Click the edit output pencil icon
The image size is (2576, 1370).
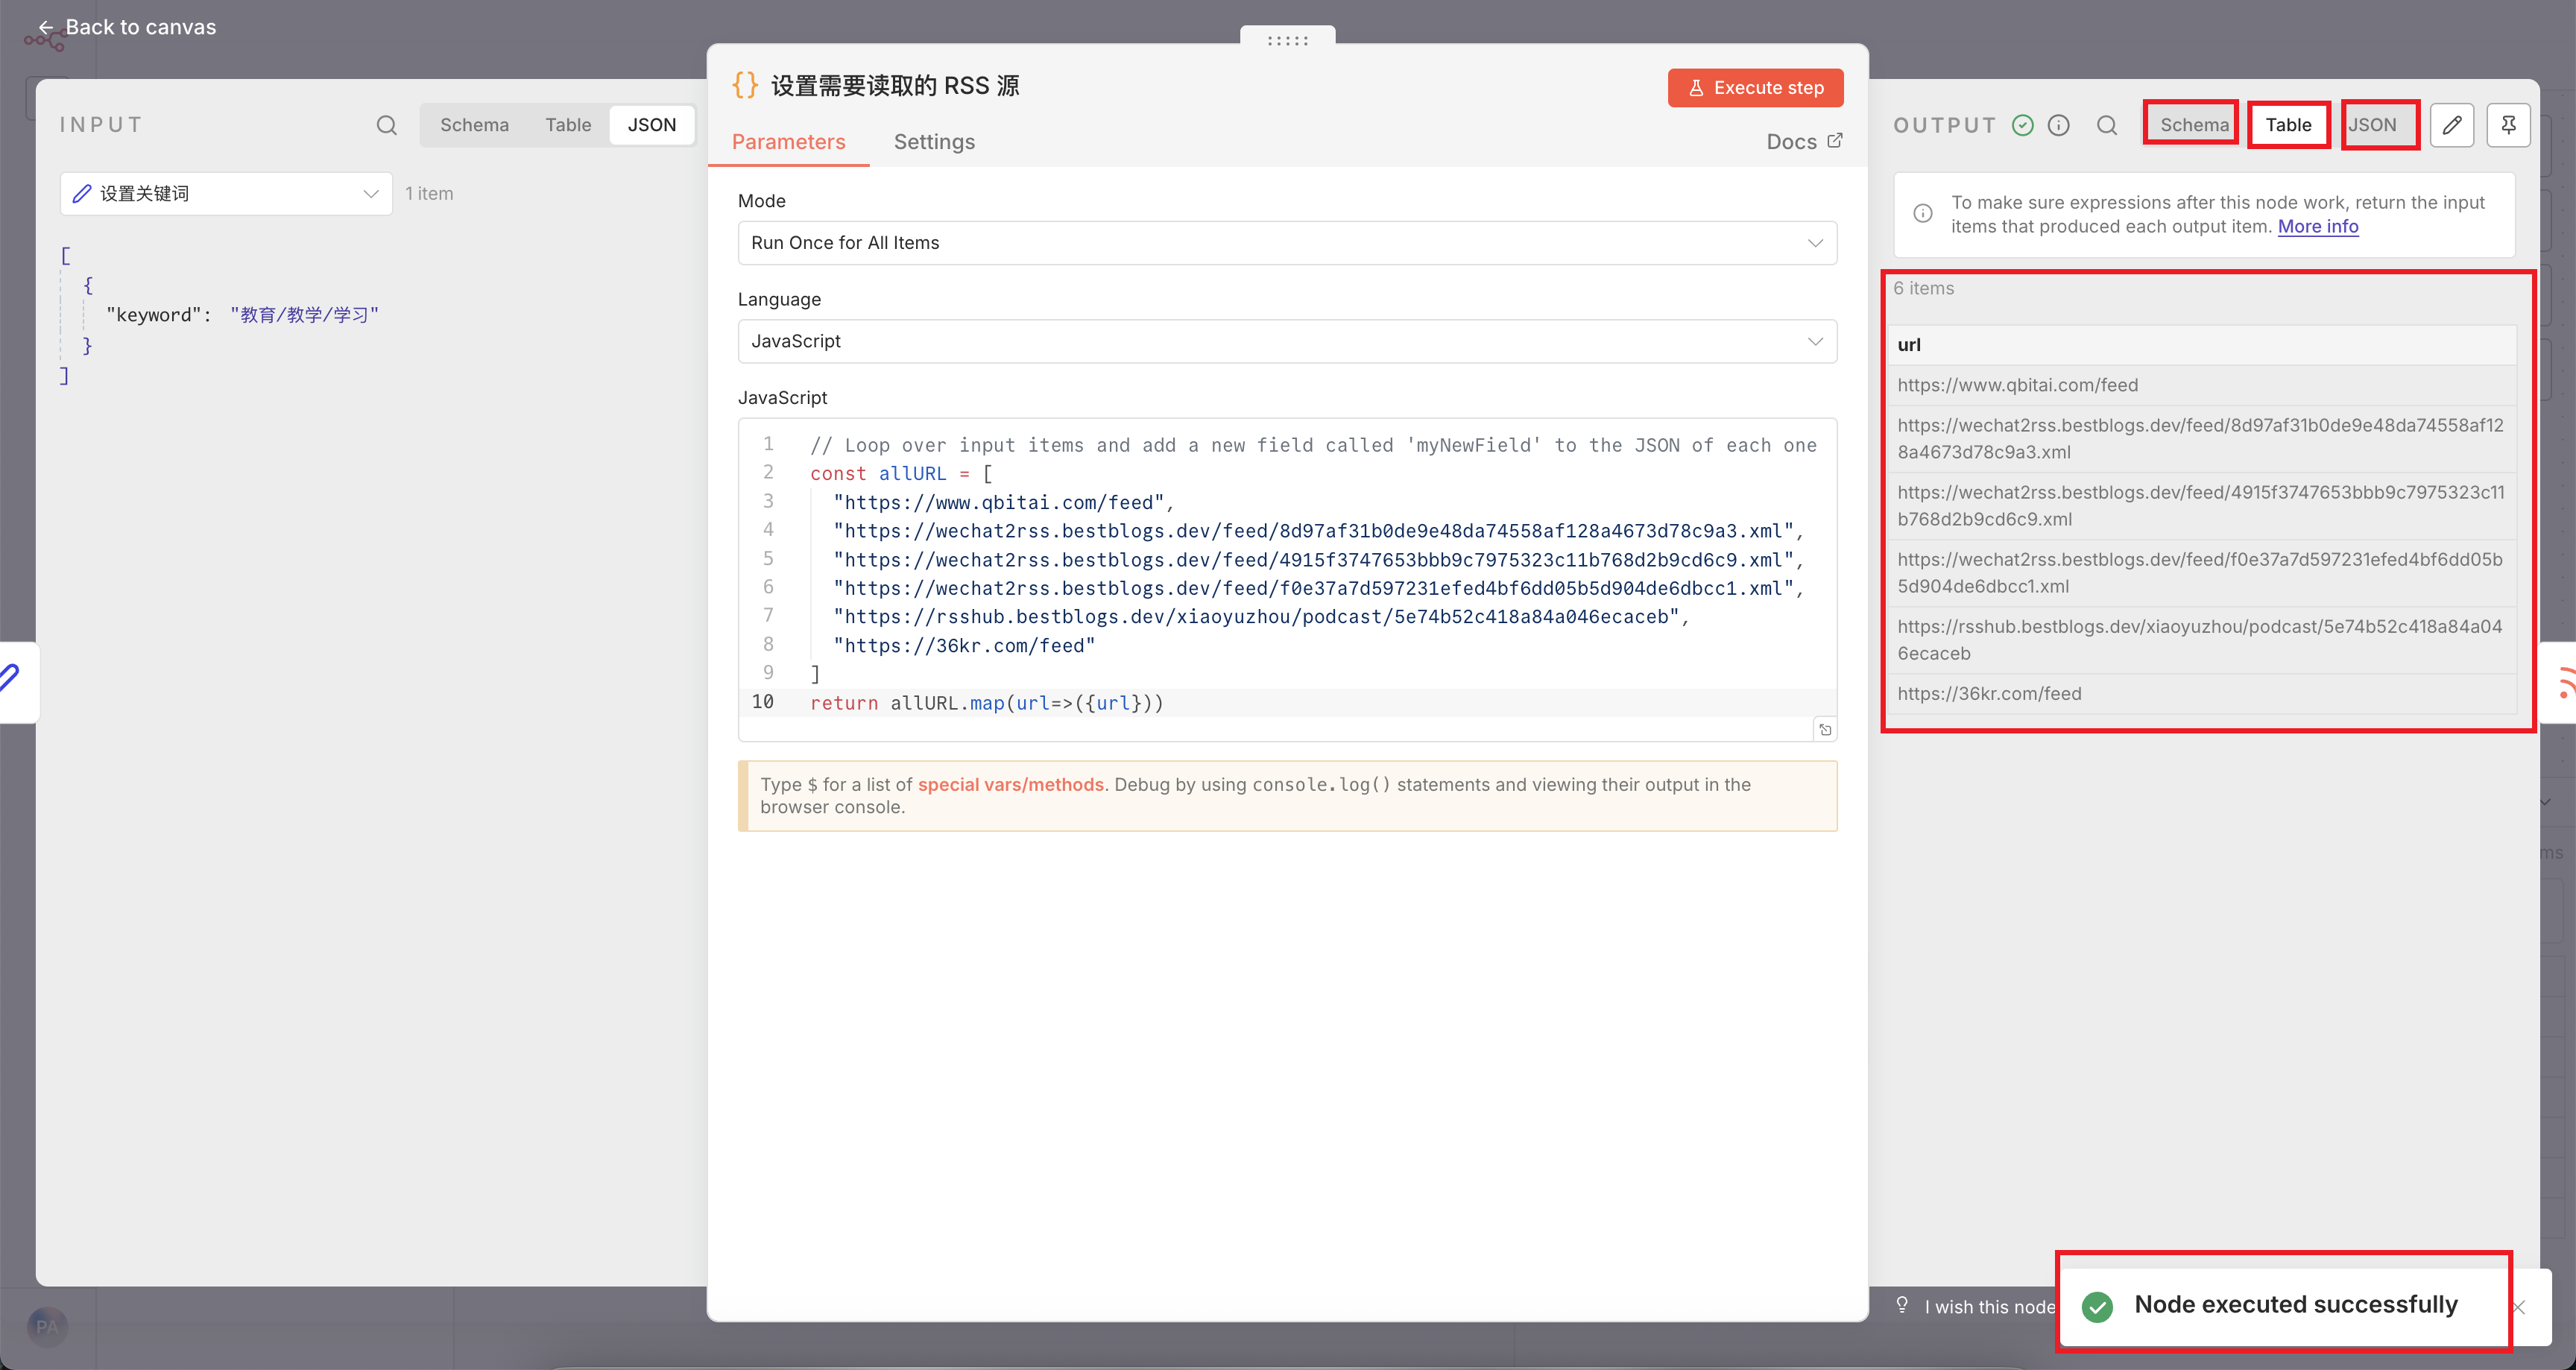[x=2451, y=125]
